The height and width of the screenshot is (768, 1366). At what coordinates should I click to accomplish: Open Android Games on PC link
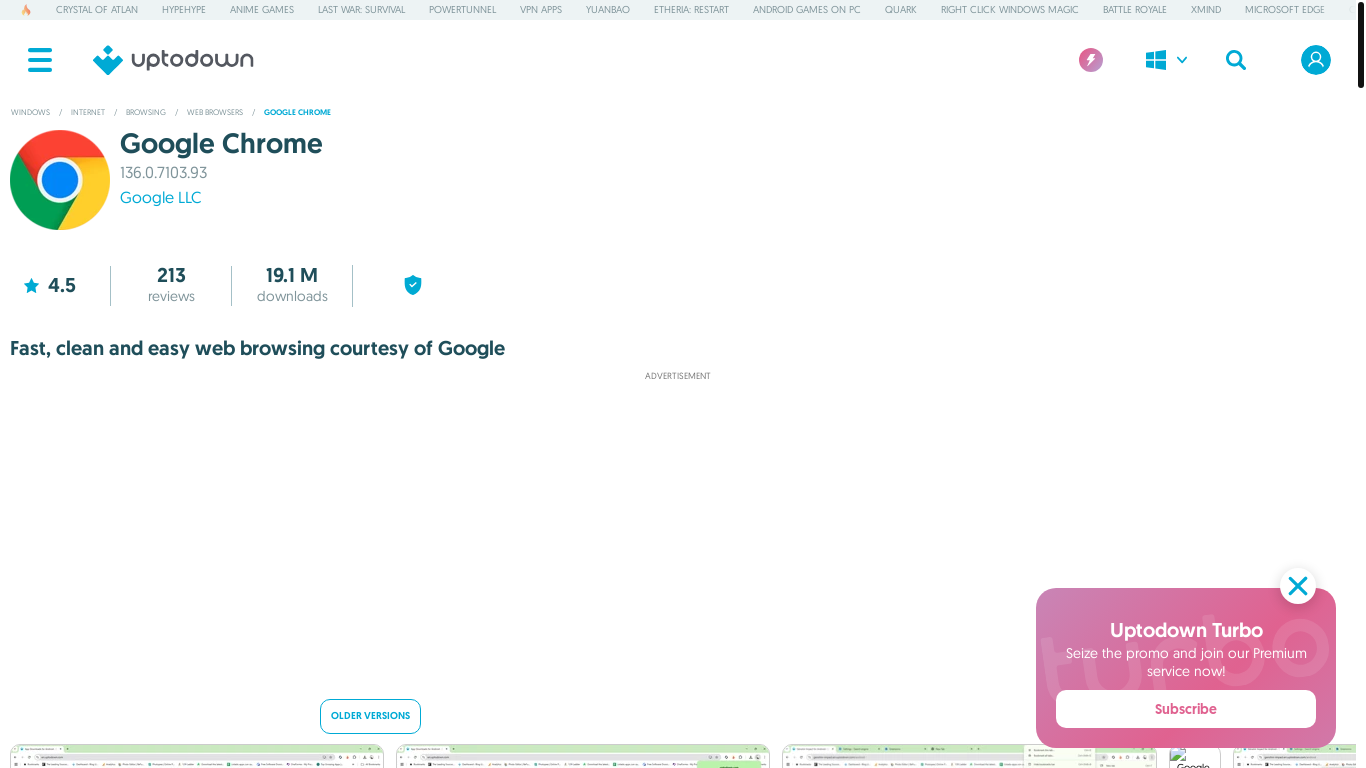(x=806, y=10)
